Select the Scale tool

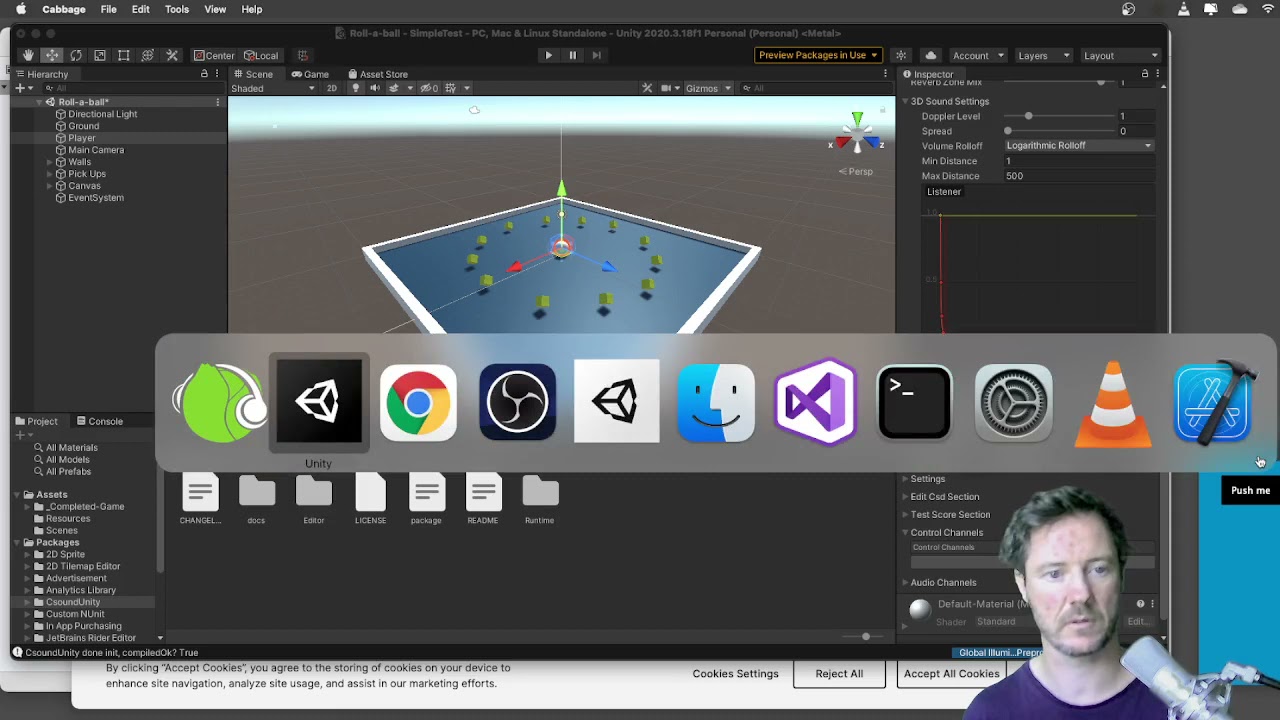[x=100, y=55]
